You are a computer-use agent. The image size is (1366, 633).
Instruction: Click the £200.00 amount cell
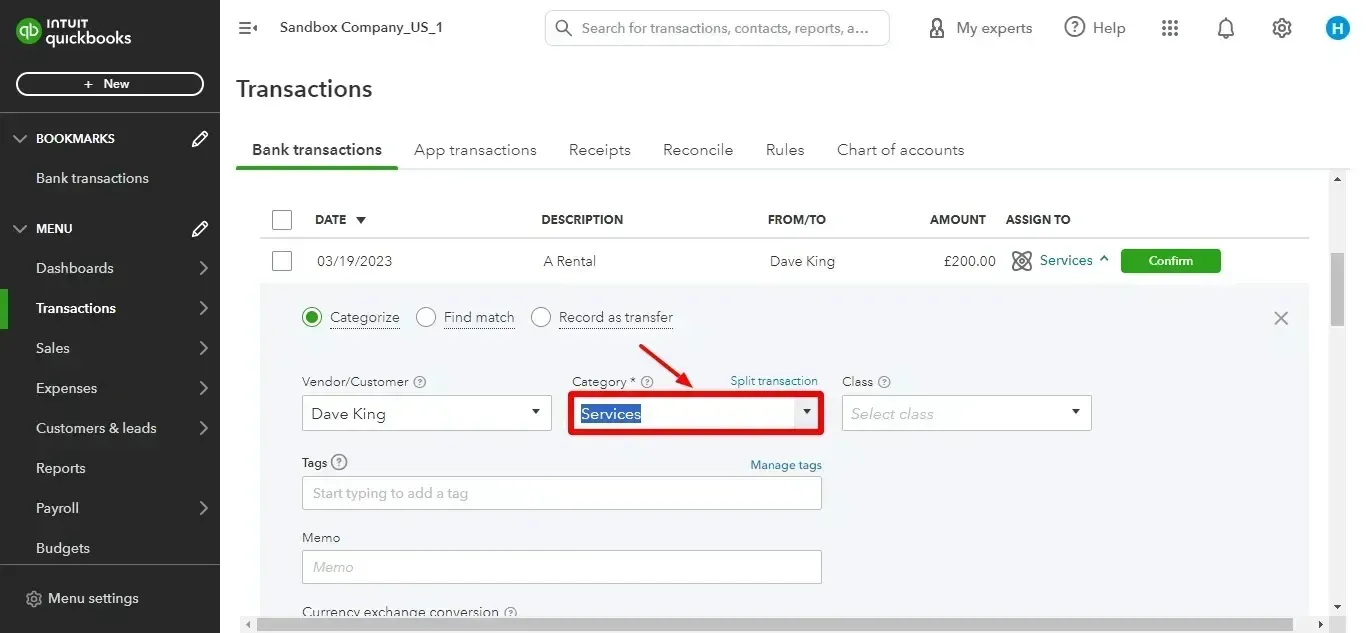970,261
